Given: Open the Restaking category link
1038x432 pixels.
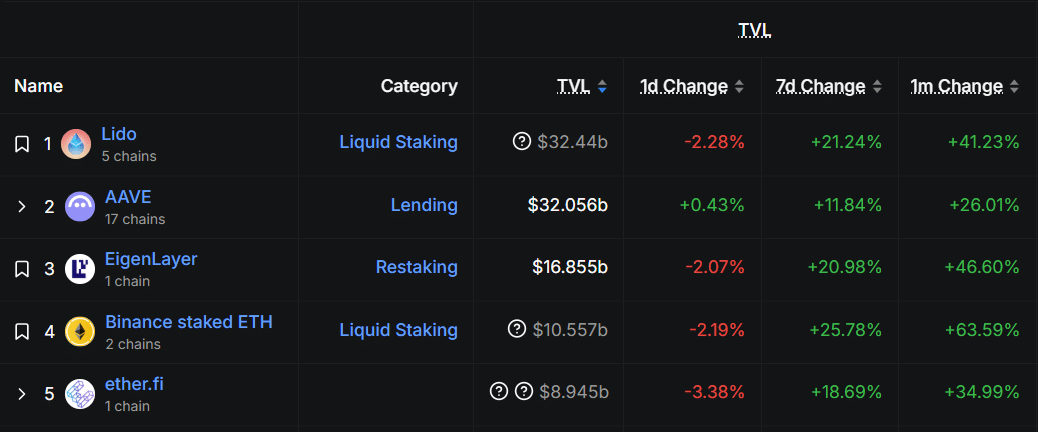Looking at the screenshot, I should (x=416, y=267).
